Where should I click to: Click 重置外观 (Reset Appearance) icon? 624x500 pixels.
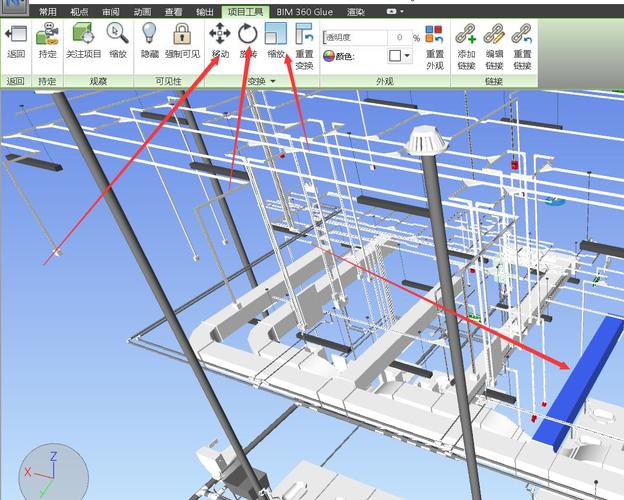[x=434, y=34]
